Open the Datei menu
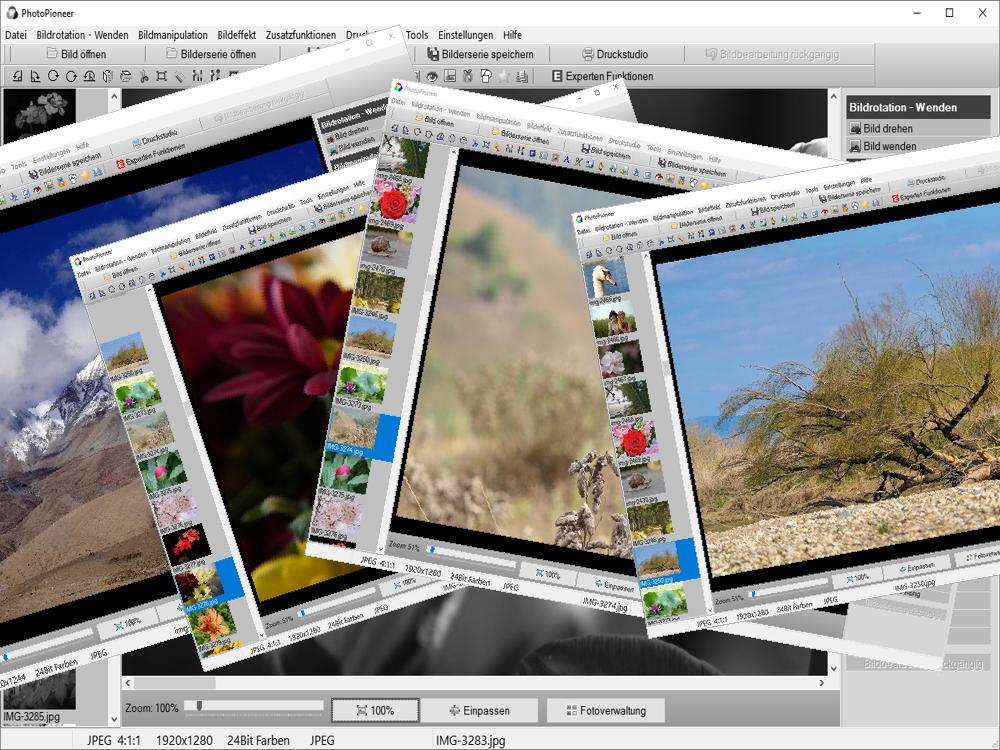Viewport: 1000px width, 750px height. [16, 35]
